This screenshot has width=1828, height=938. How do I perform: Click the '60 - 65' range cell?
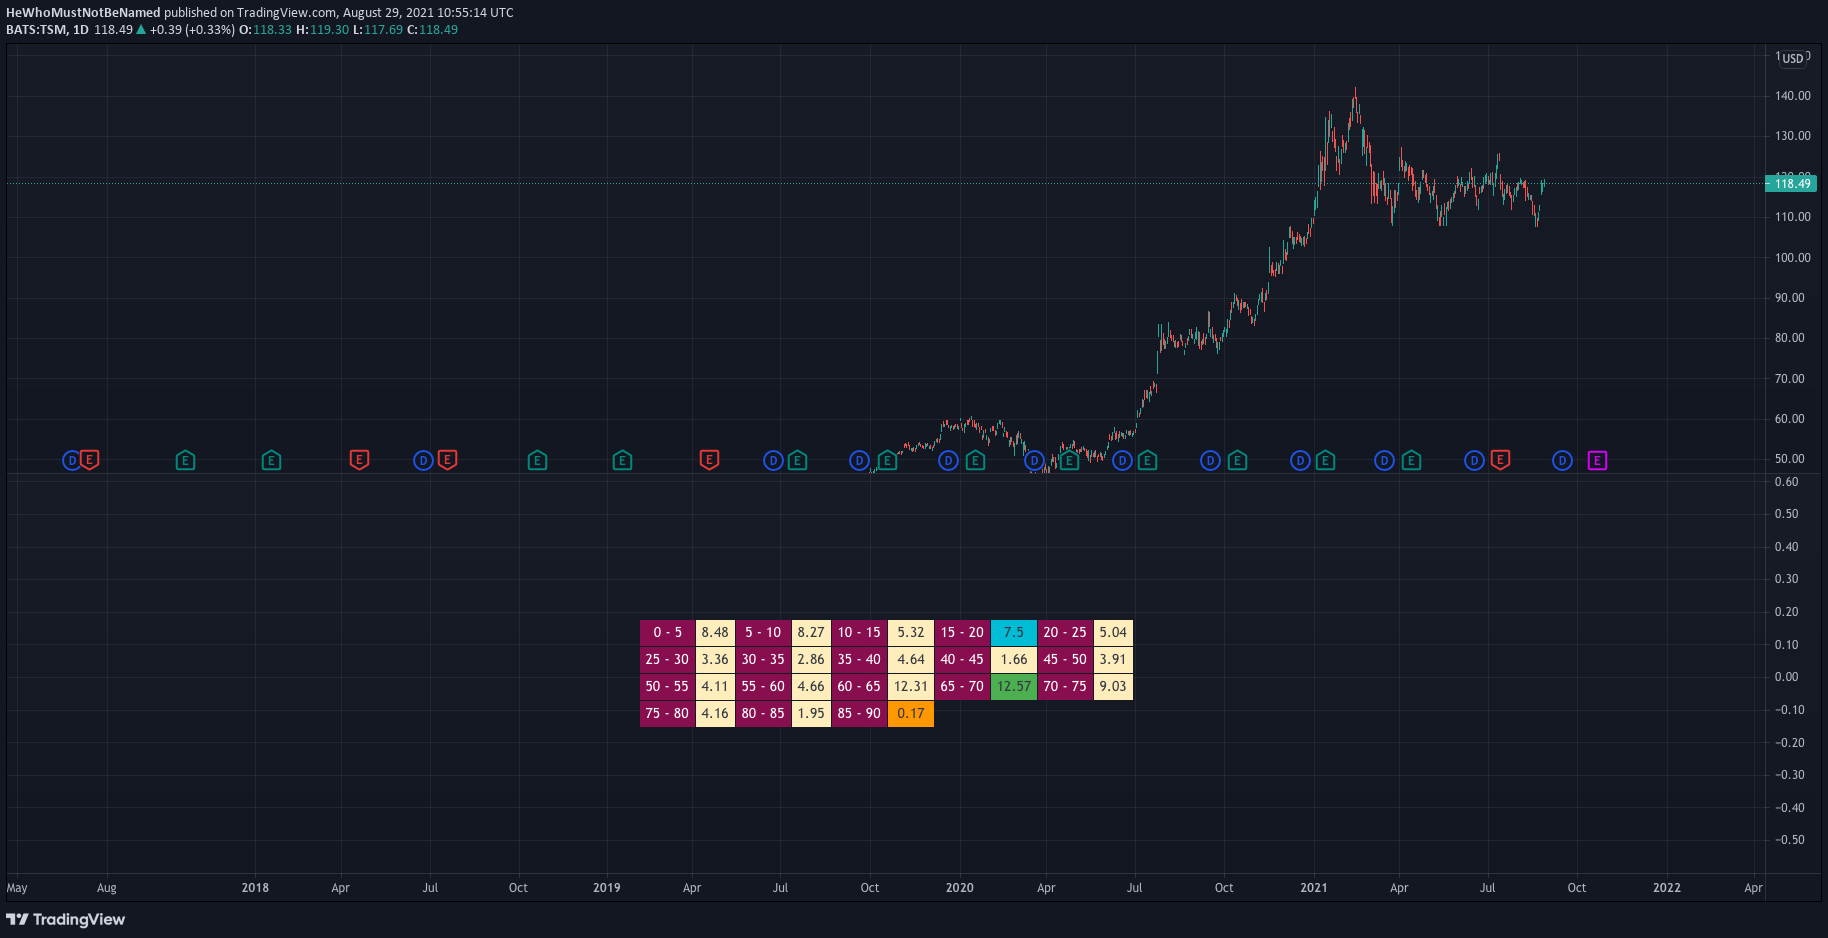coord(859,686)
